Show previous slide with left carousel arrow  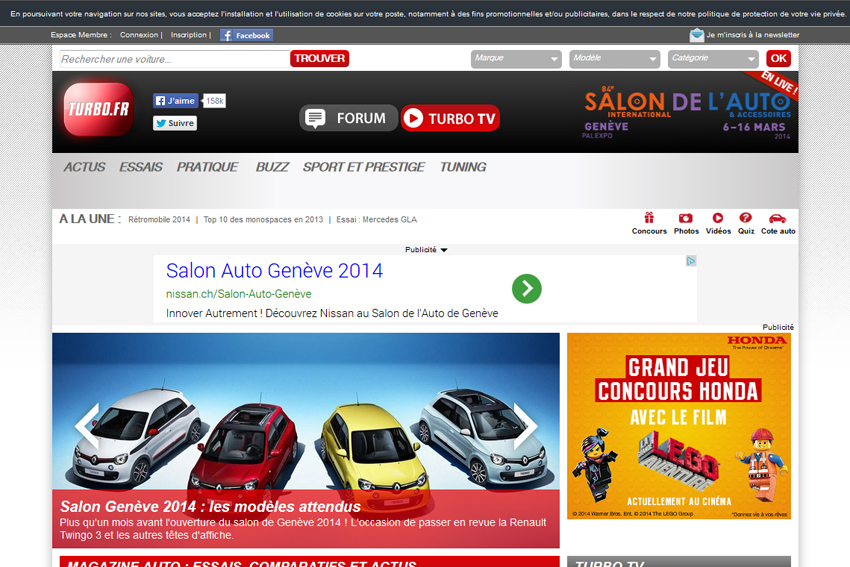[x=88, y=426]
